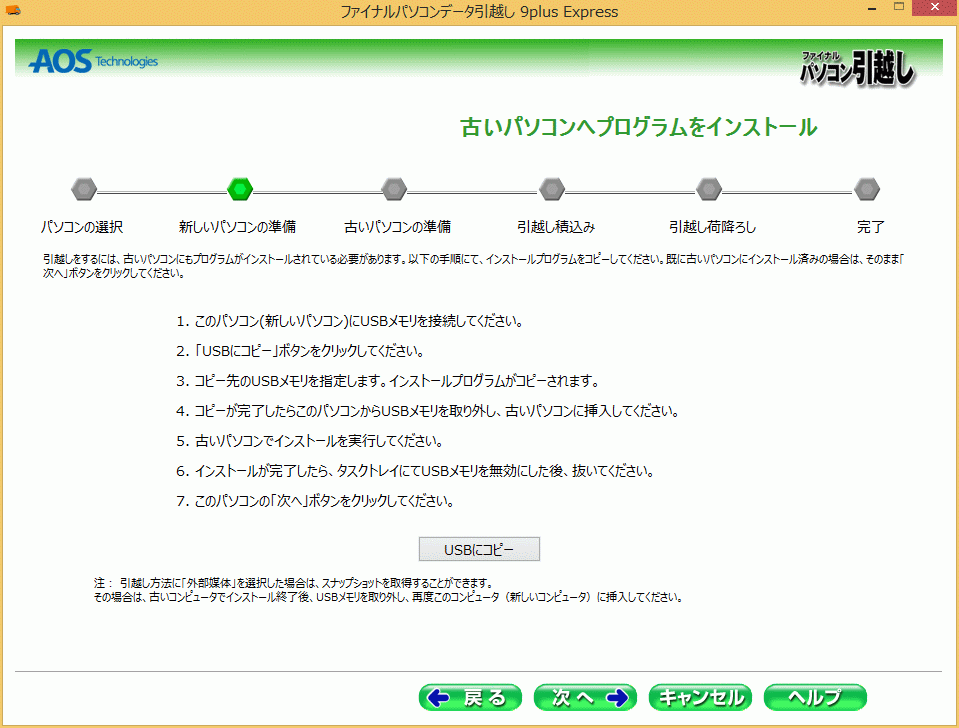959x728 pixels.
Task: Open help with ヘルプ button
Action: 814,697
